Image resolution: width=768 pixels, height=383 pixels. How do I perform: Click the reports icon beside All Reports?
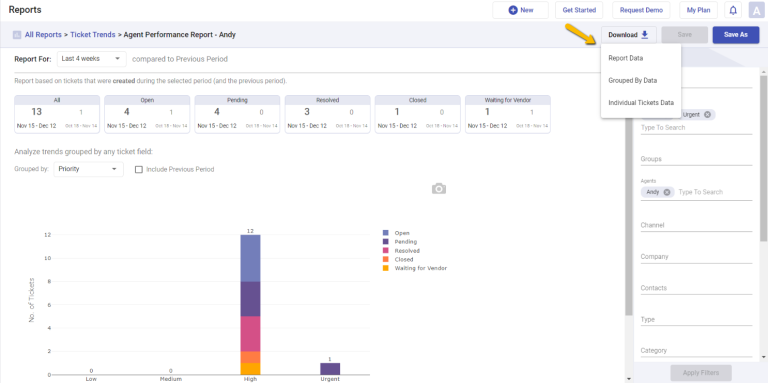(17, 35)
